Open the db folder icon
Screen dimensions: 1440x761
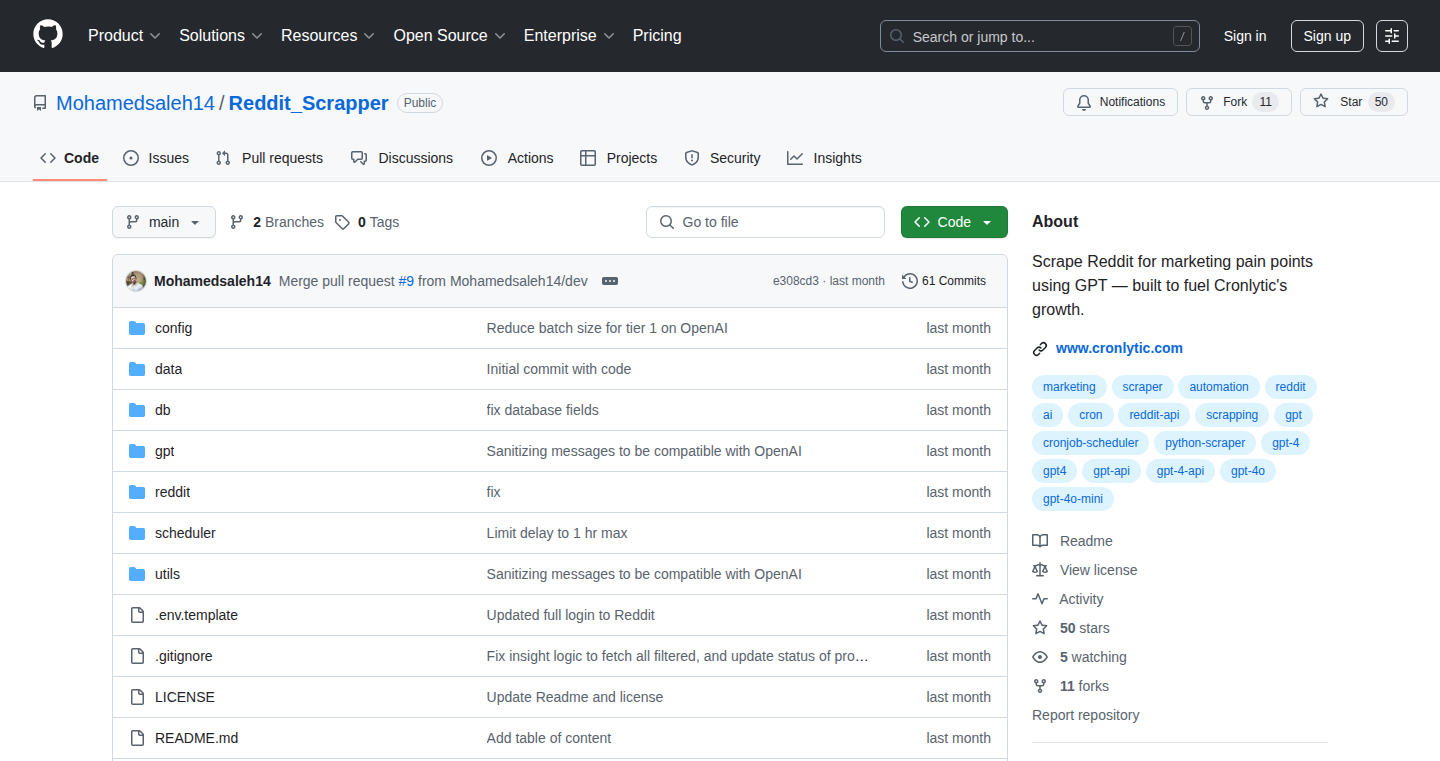(137, 410)
